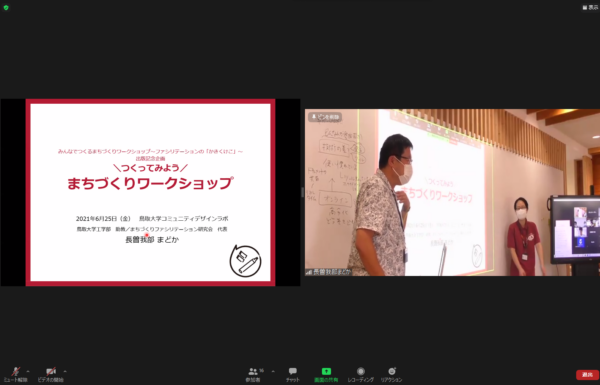This screenshot has width=600, height=385.
Task: Expand video options arrow beside camera
Action: point(65,371)
